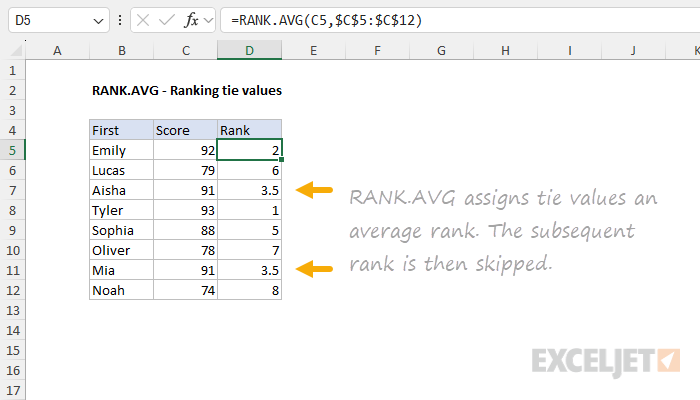Click Noah's rank cell showing 8
This screenshot has height=400, width=700.
coord(250,290)
